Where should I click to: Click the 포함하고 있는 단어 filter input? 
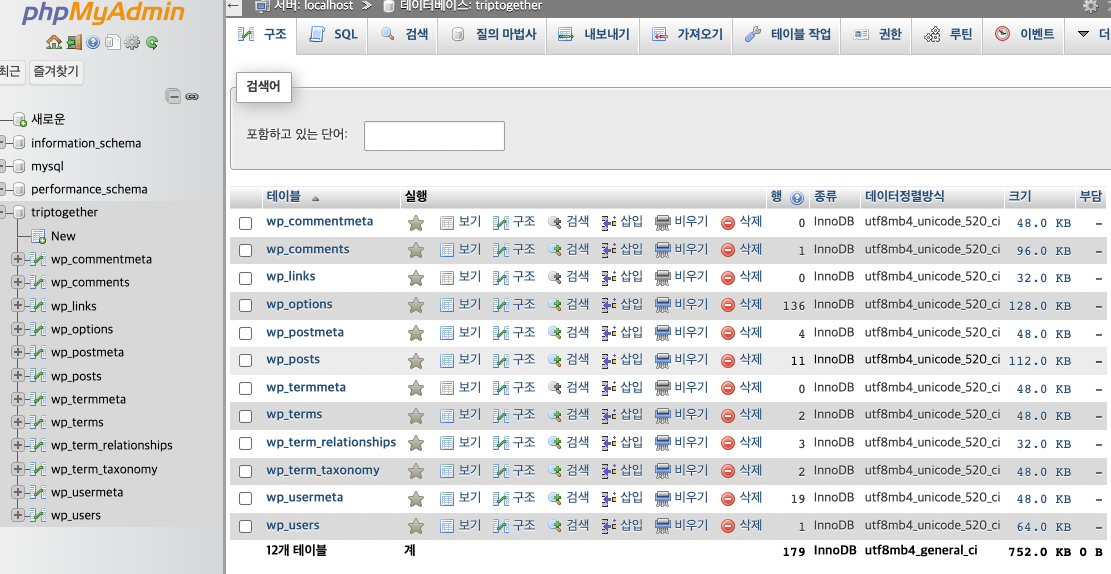(434, 136)
